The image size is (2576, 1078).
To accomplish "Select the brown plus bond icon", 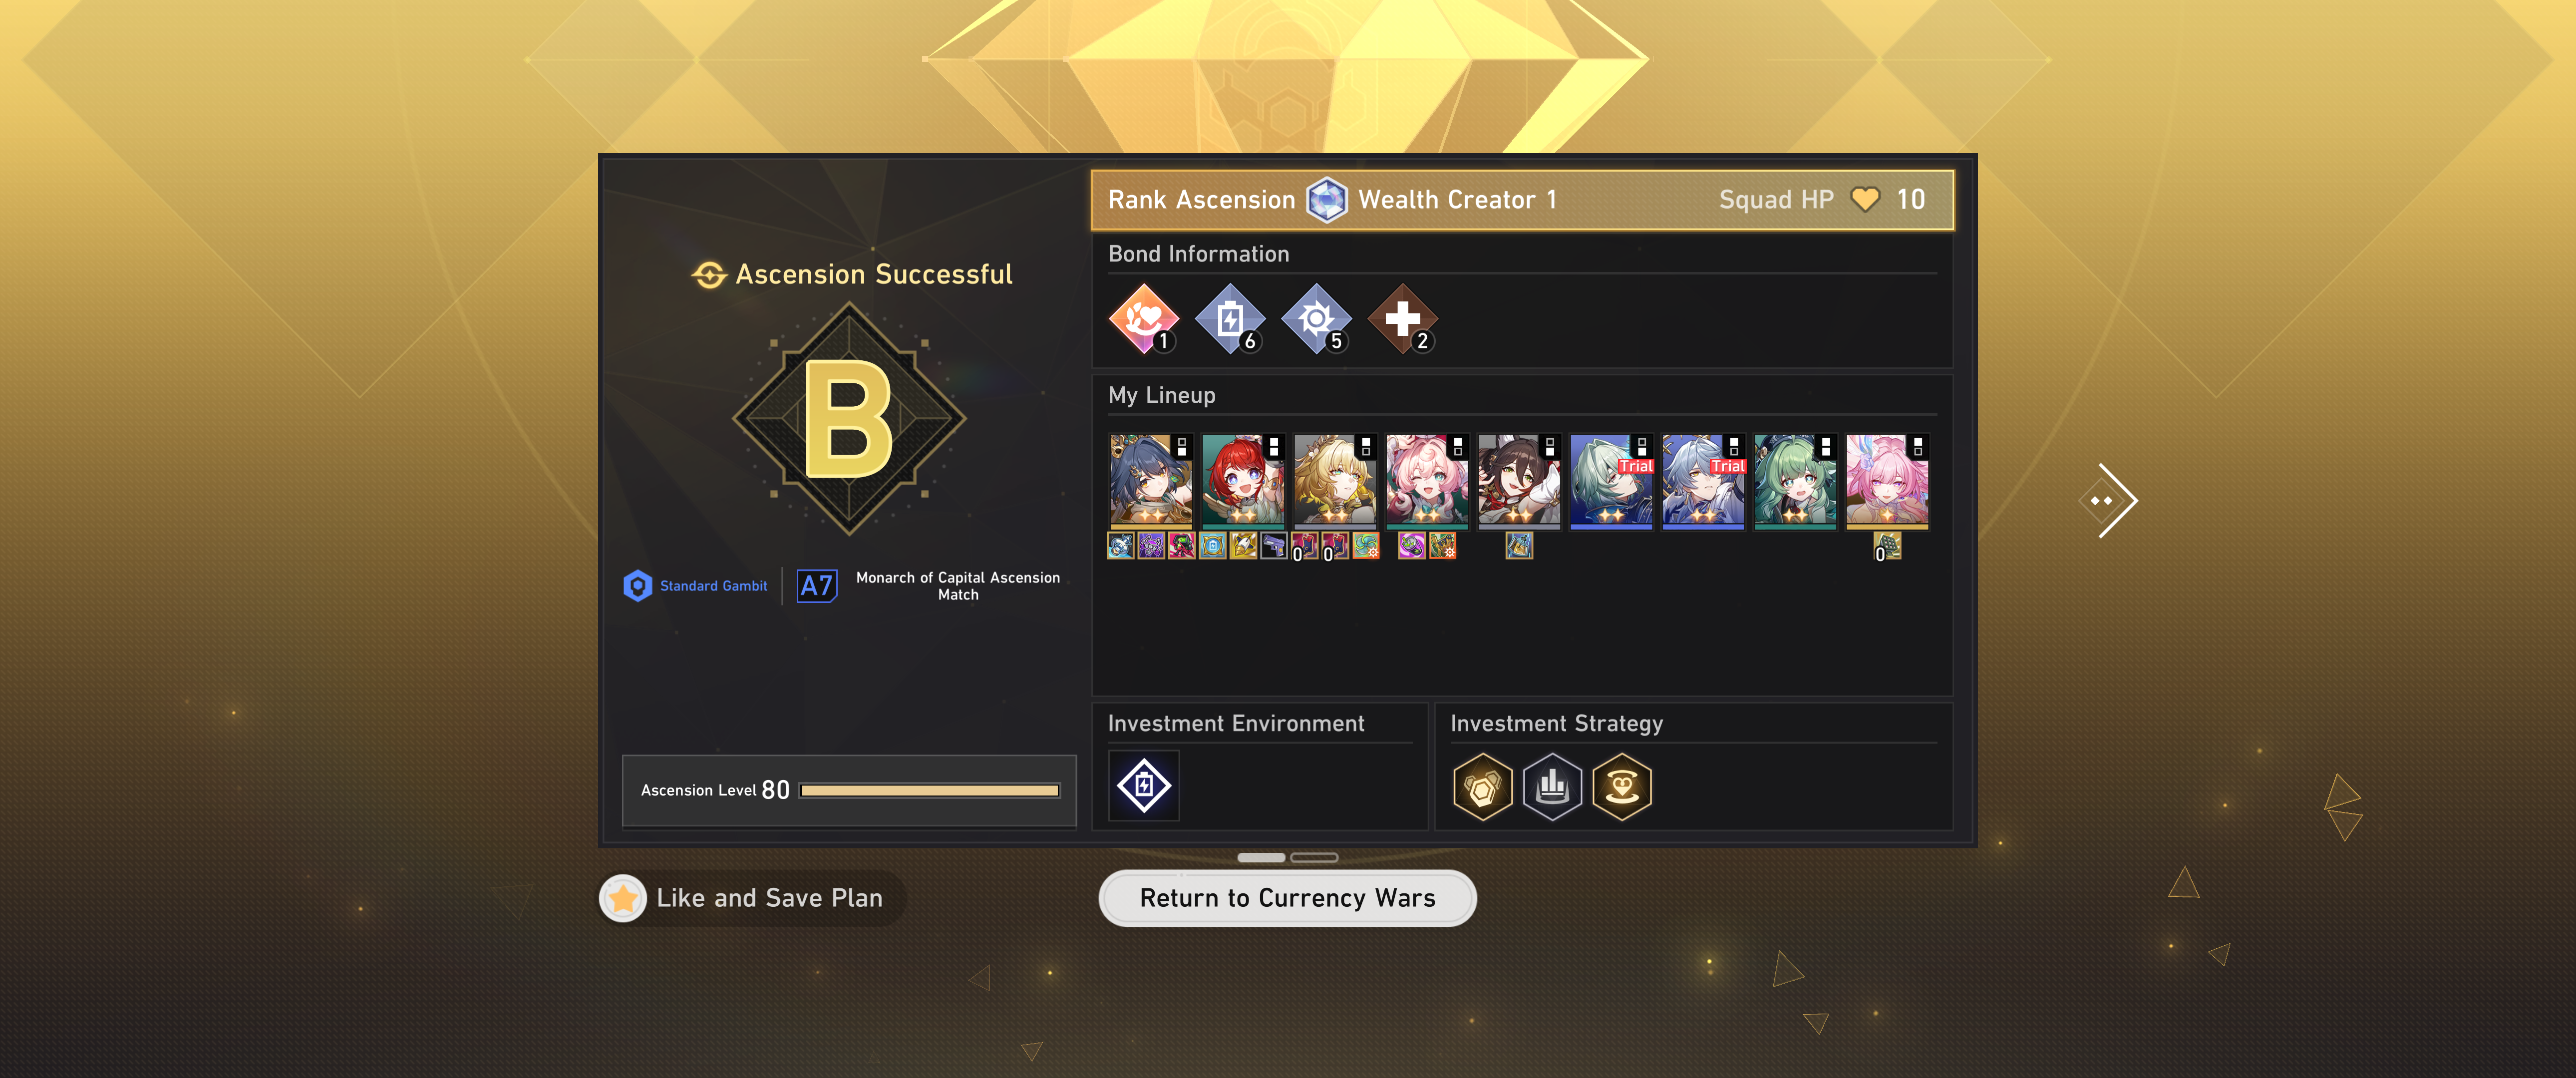I will pos(1403,319).
